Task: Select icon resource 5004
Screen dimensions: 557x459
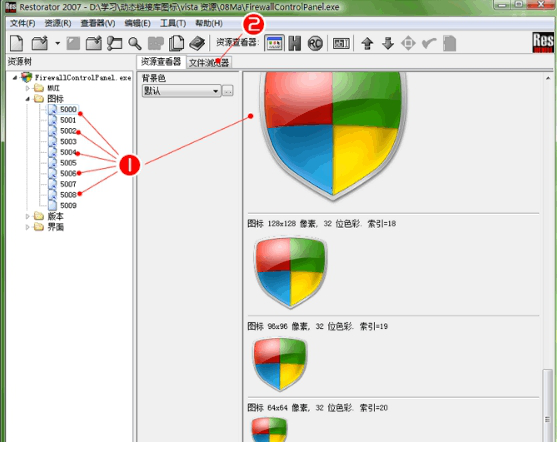Action: coord(68,152)
